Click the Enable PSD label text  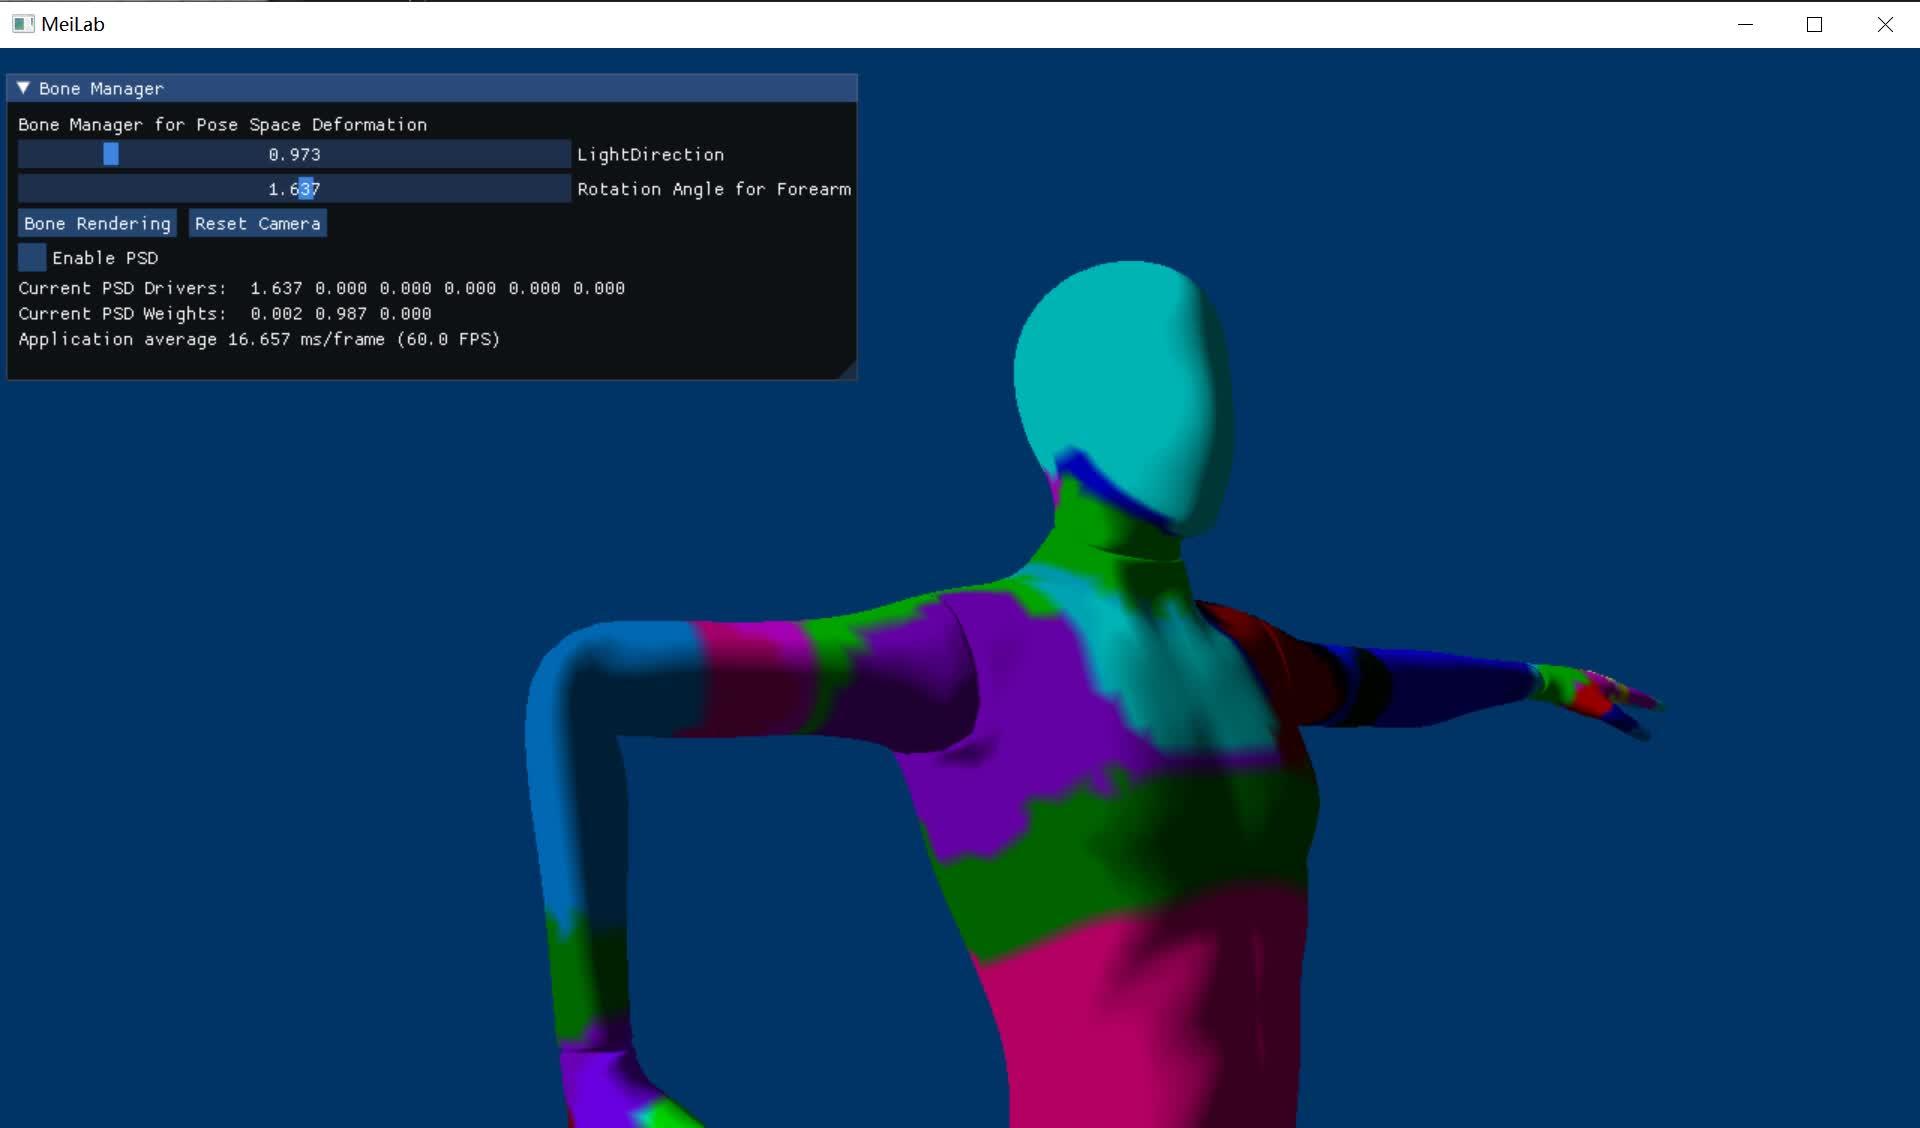[x=105, y=258]
